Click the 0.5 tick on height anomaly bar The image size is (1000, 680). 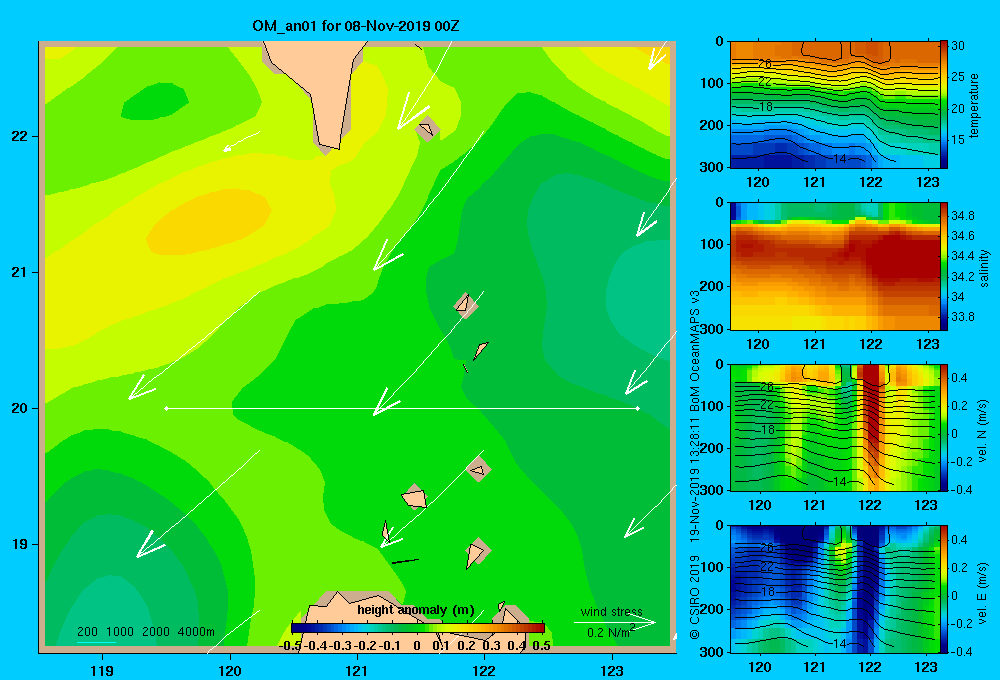(x=541, y=646)
